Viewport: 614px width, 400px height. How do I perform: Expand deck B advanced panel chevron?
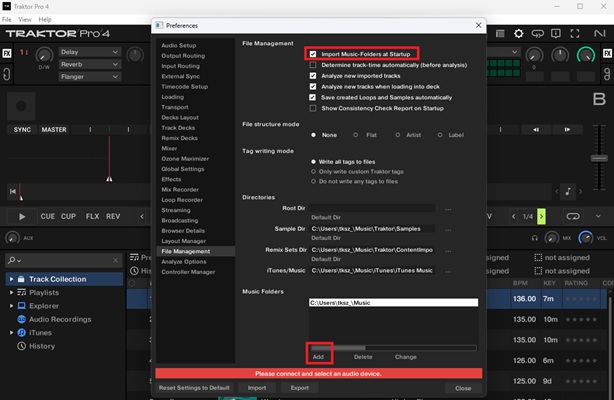coord(598,216)
